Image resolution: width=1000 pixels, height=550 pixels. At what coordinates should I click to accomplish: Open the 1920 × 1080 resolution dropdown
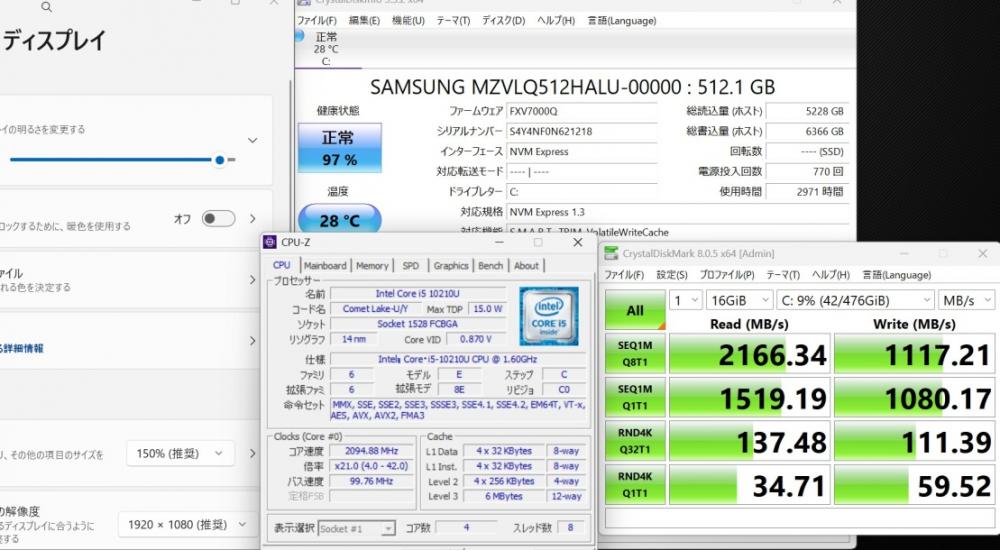point(185,524)
